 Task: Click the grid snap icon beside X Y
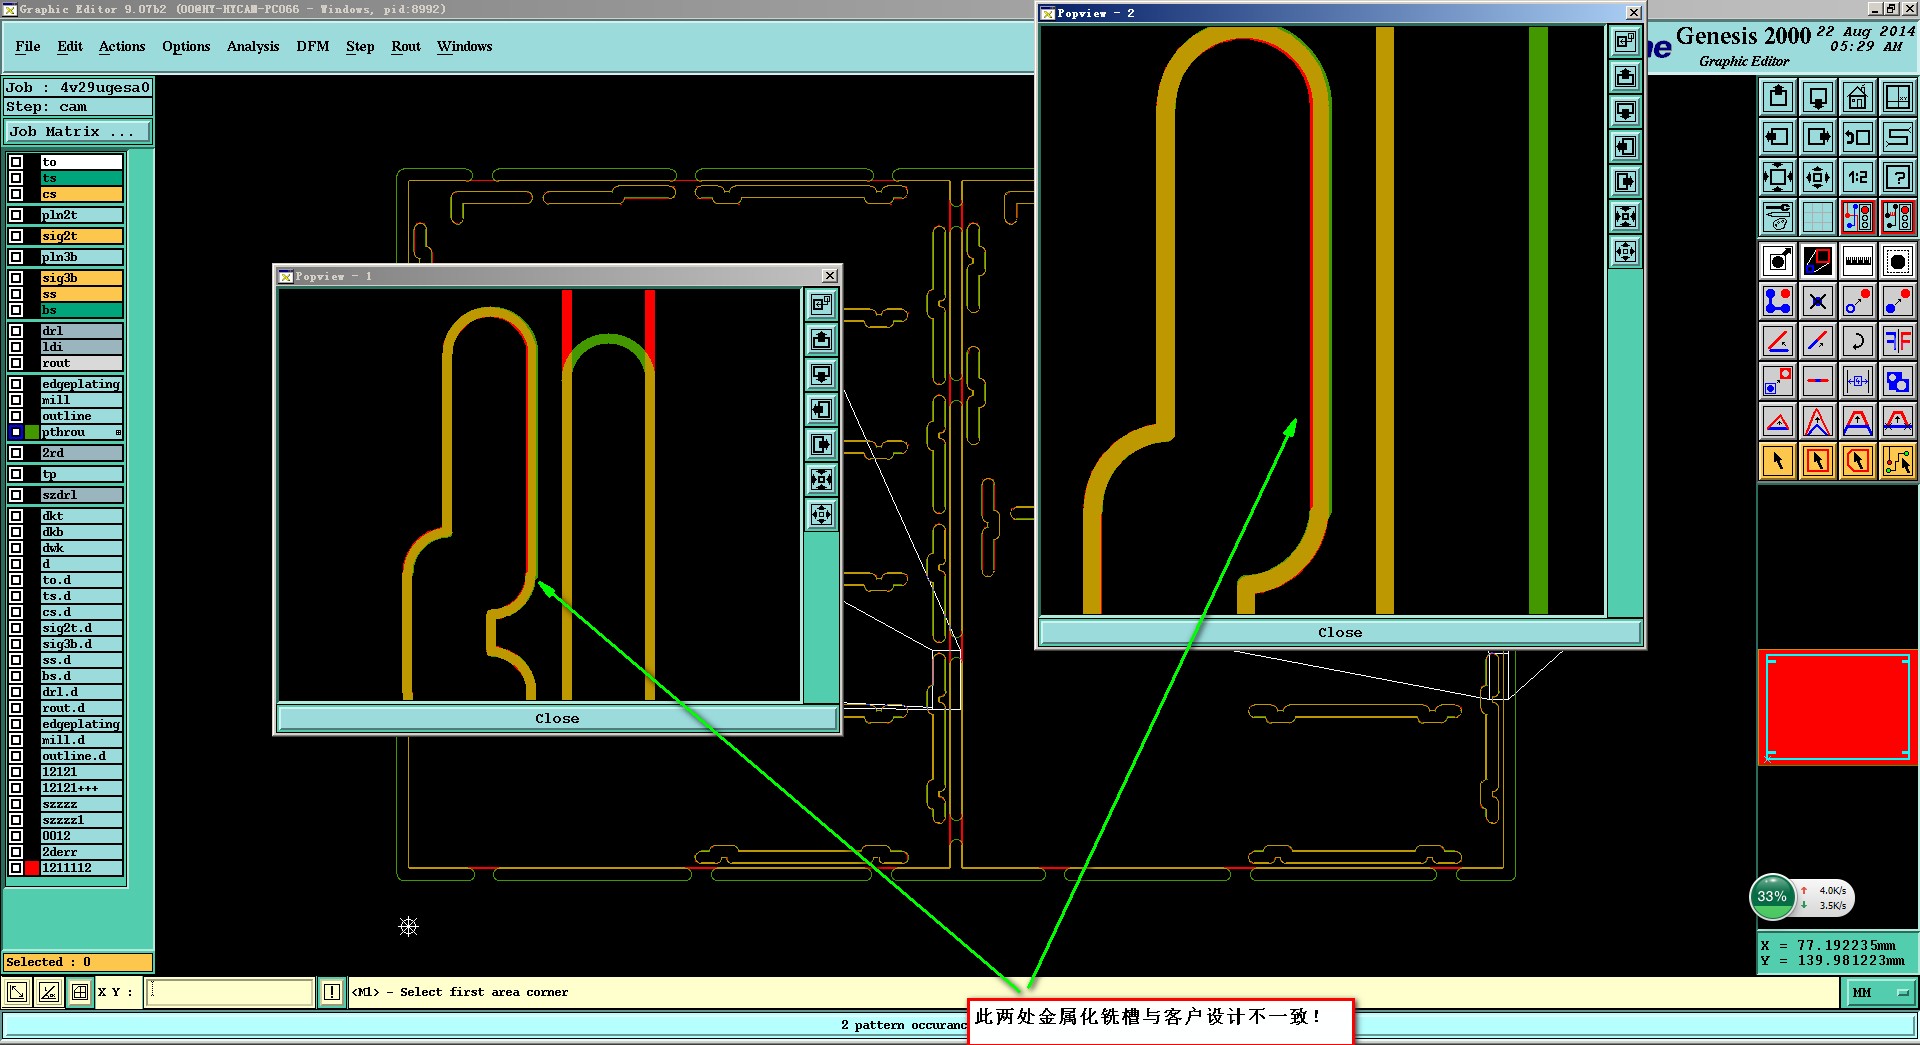click(79, 992)
